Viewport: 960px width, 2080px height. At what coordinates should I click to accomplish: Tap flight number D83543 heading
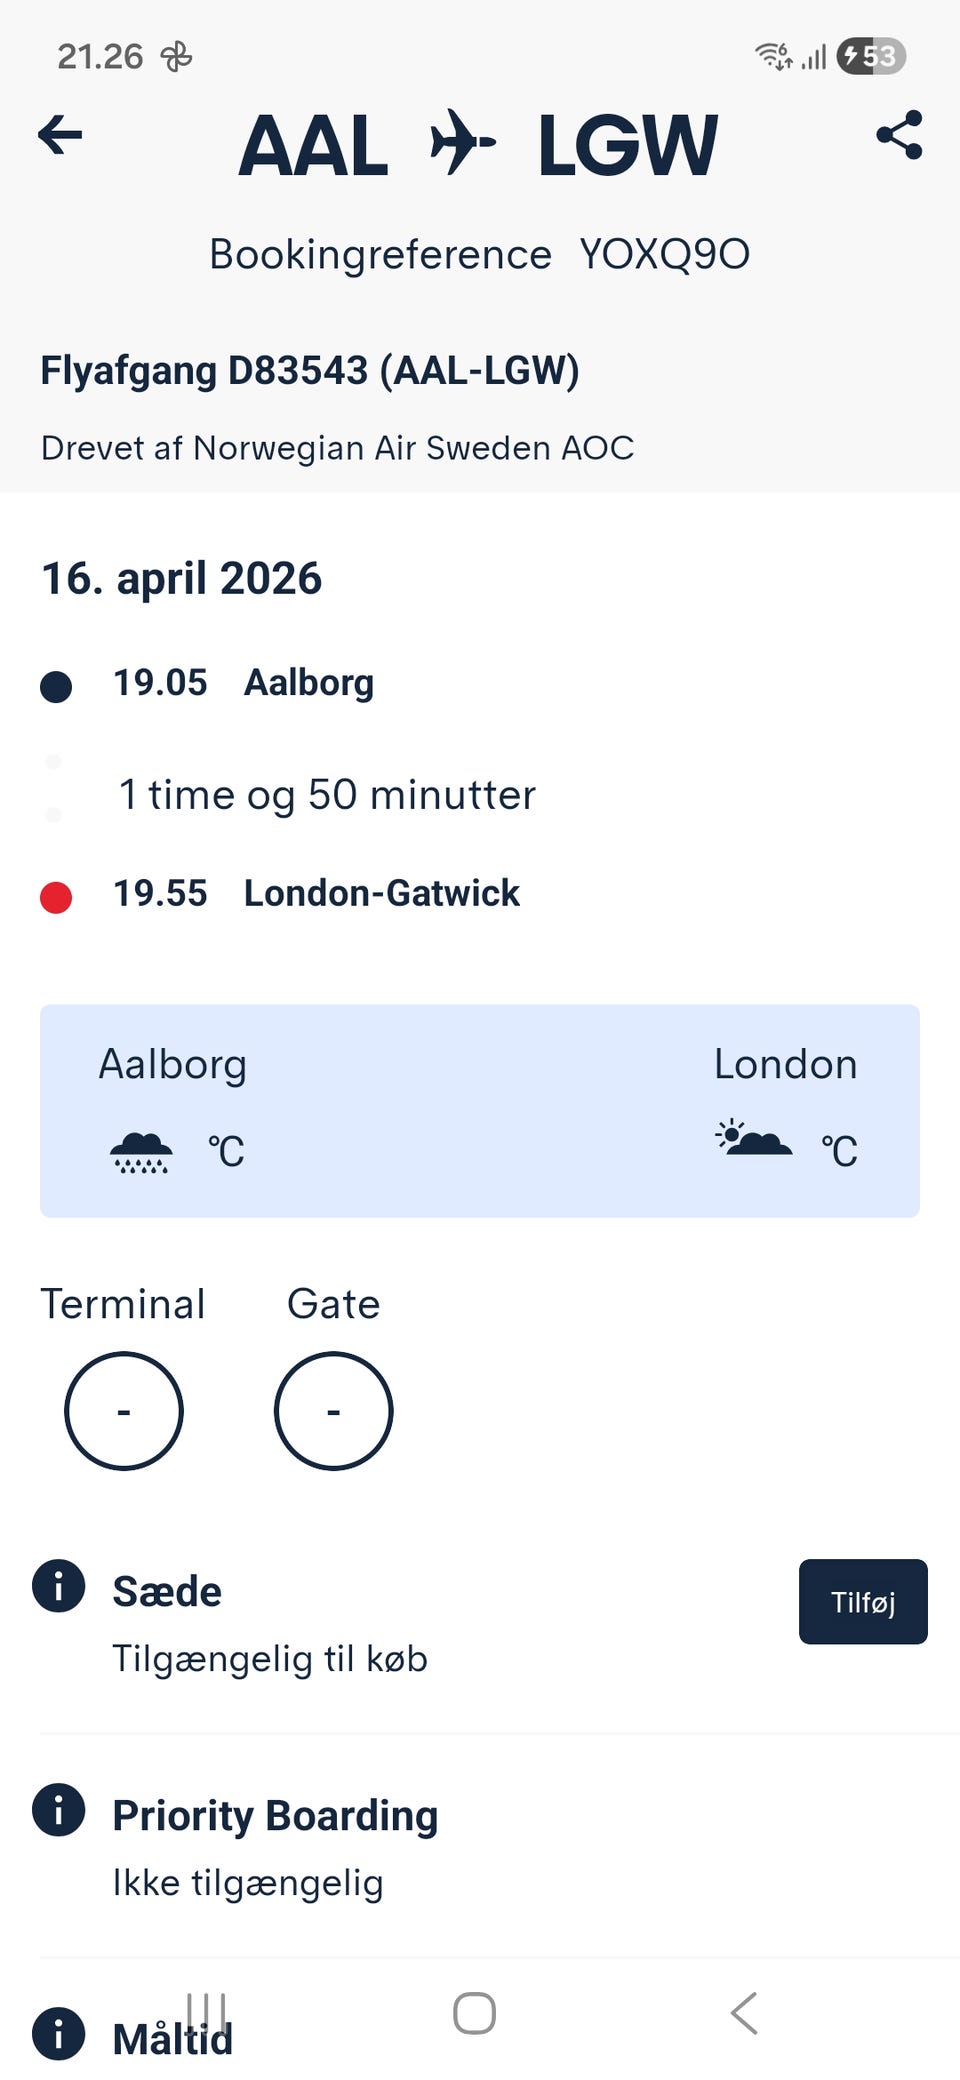(310, 371)
